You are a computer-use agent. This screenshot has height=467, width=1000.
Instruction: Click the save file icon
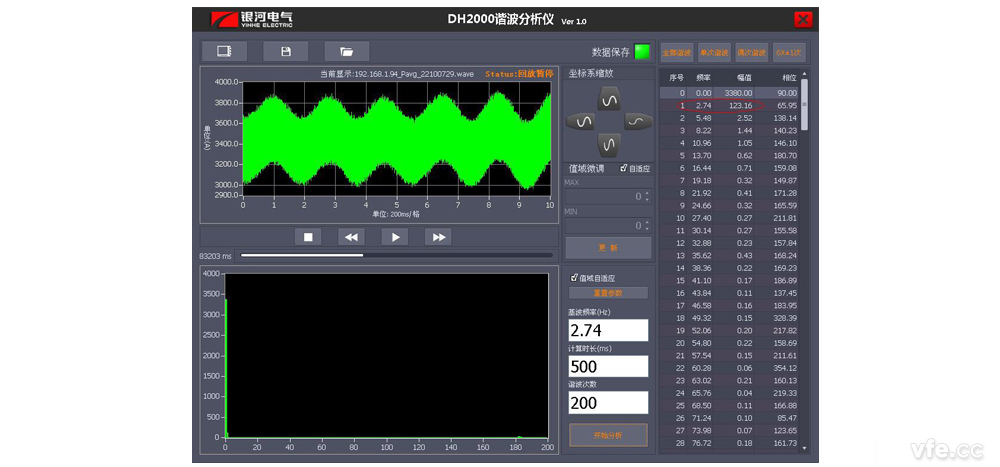[x=286, y=51]
